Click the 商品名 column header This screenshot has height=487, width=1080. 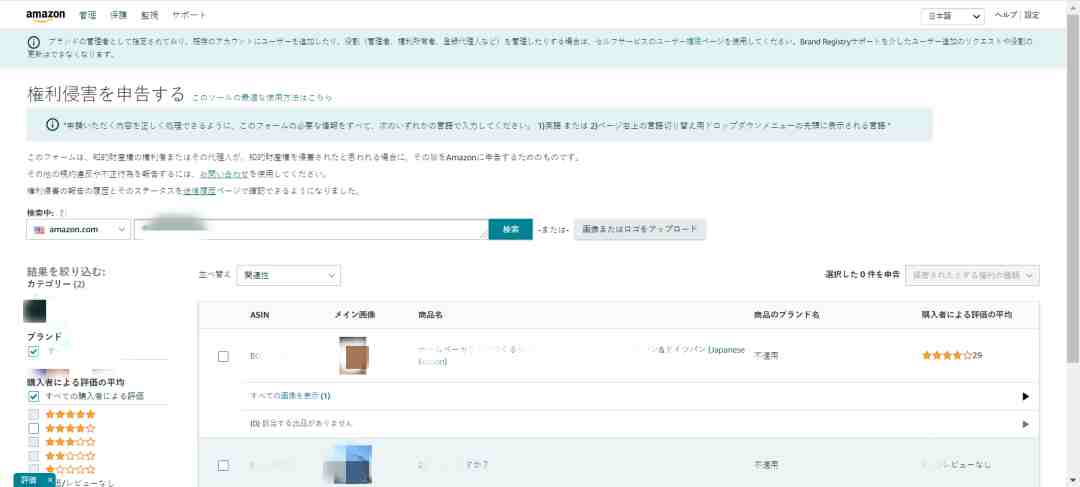tap(430, 315)
